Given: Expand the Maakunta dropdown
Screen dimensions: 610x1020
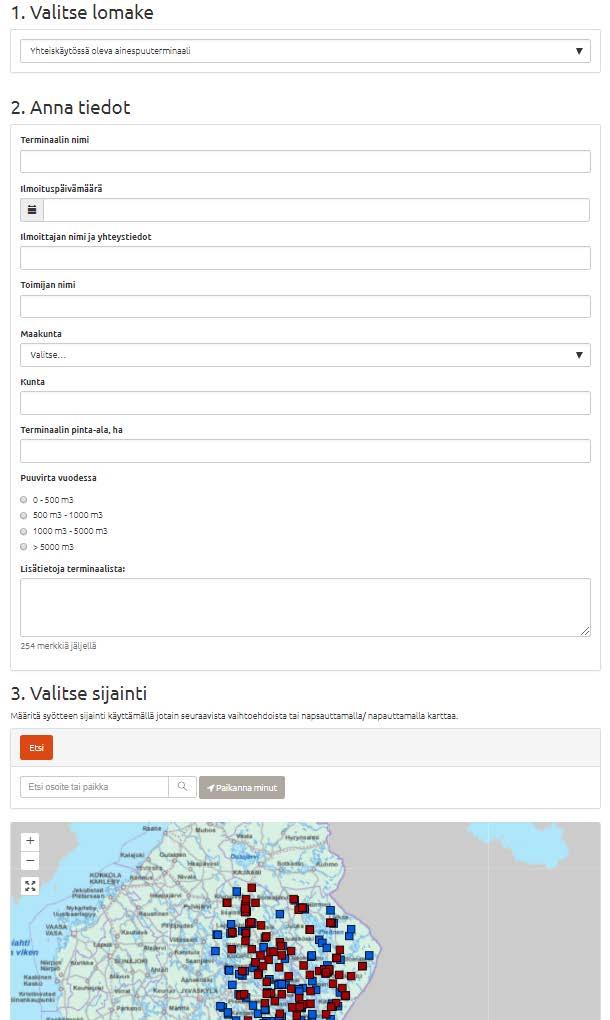Looking at the screenshot, I should click(305, 355).
